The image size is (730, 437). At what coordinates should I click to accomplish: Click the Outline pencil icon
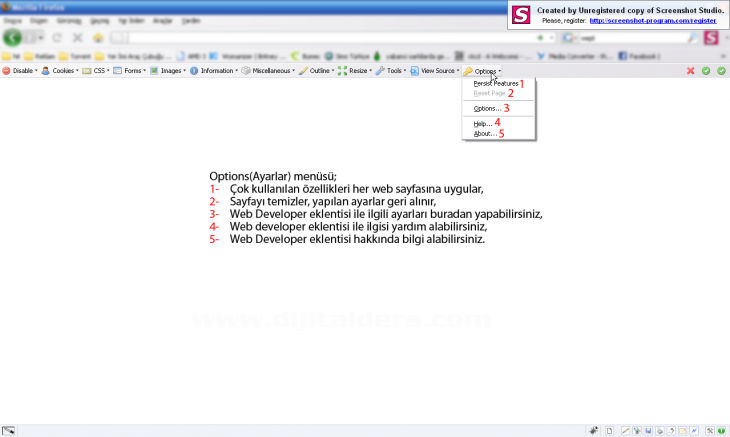[x=304, y=71]
